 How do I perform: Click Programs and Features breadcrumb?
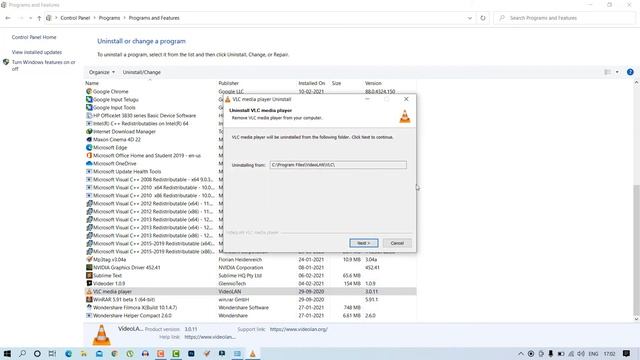click(154, 18)
